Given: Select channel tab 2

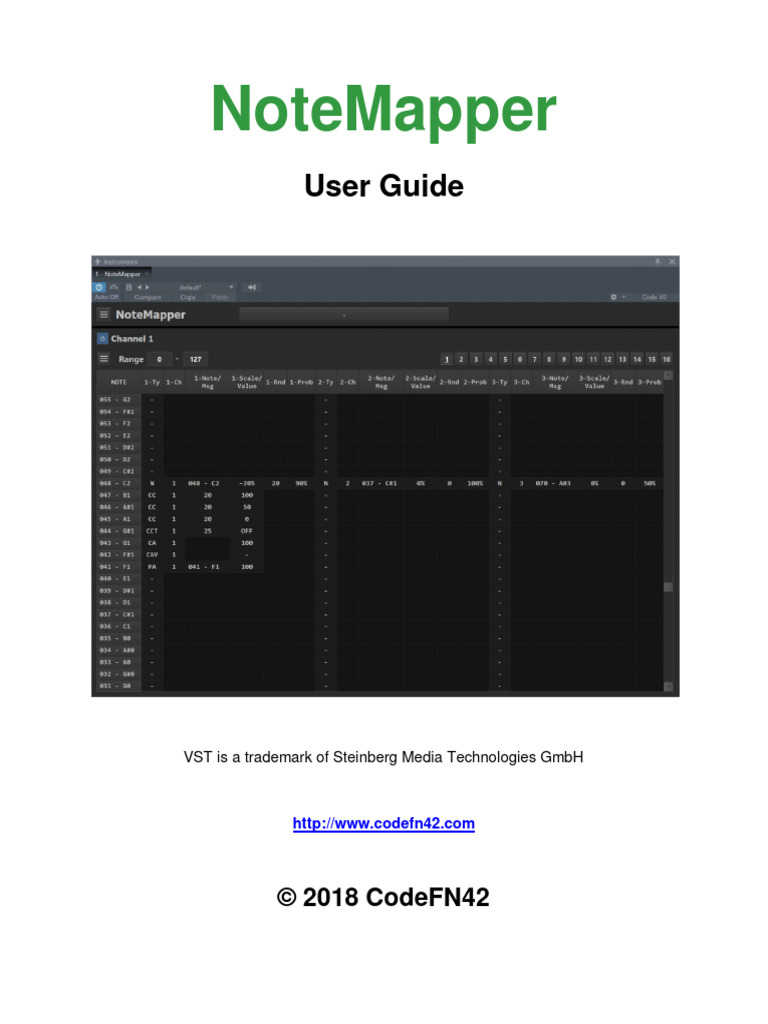Looking at the screenshot, I should 461,359.
